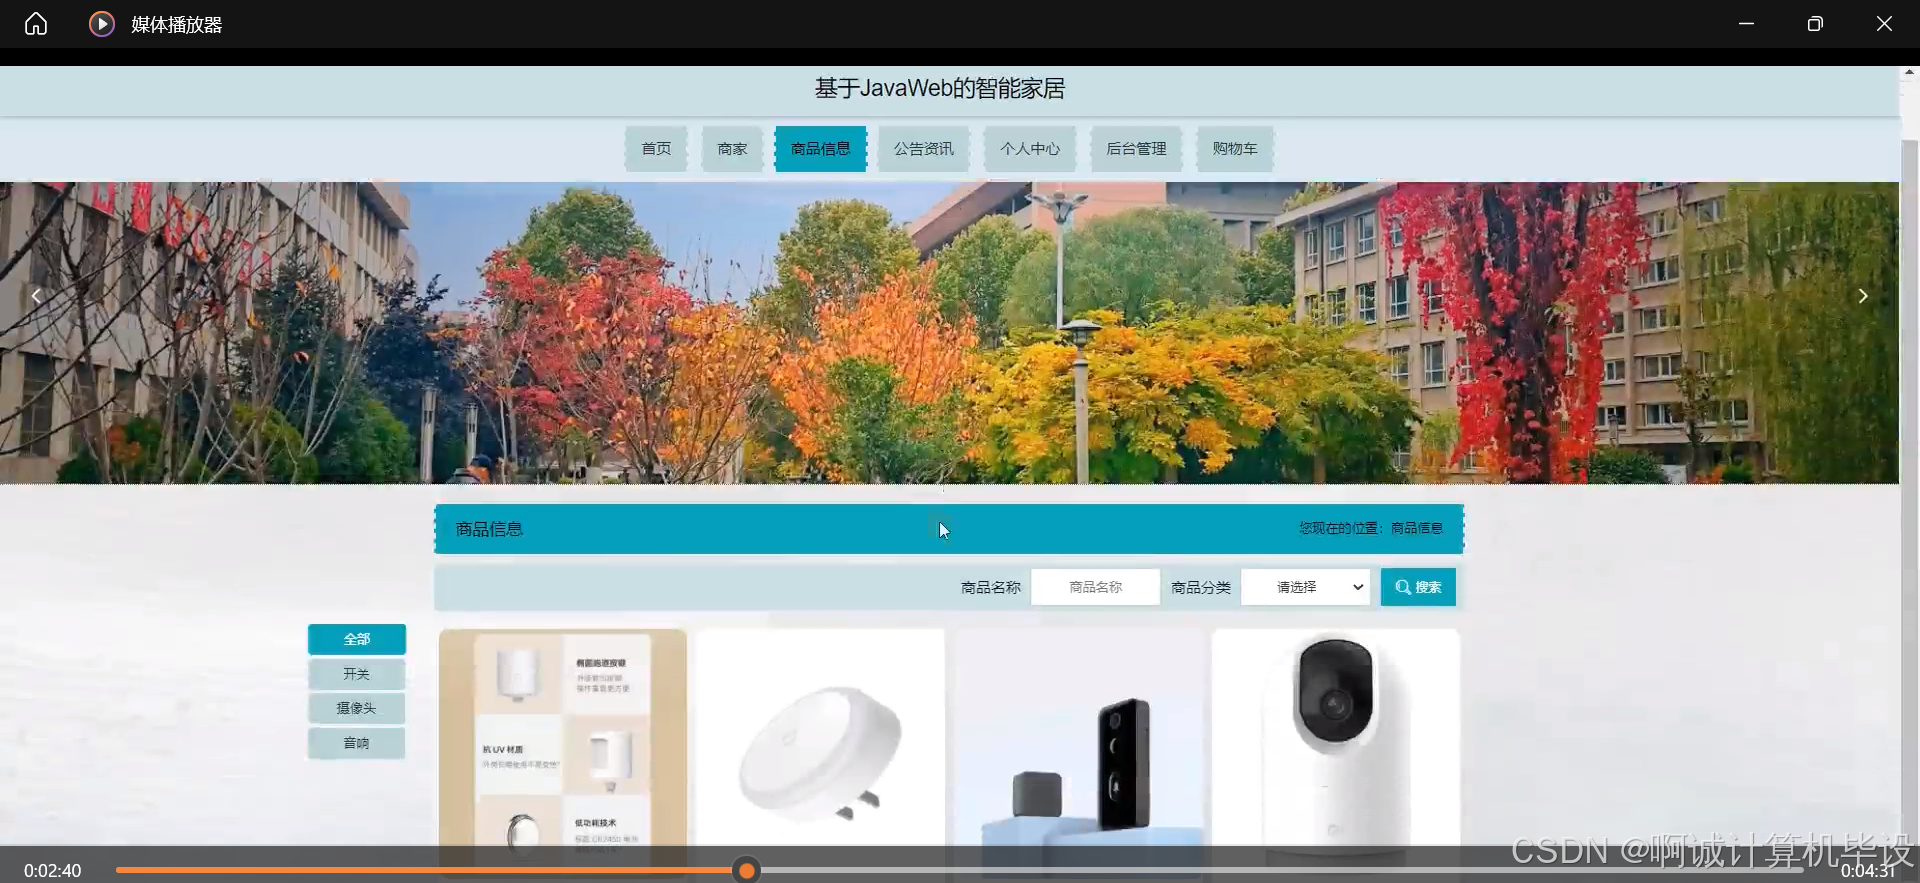Screen dimensions: 1920x883
Task: Click the media player play logo icon
Action: 101,24
